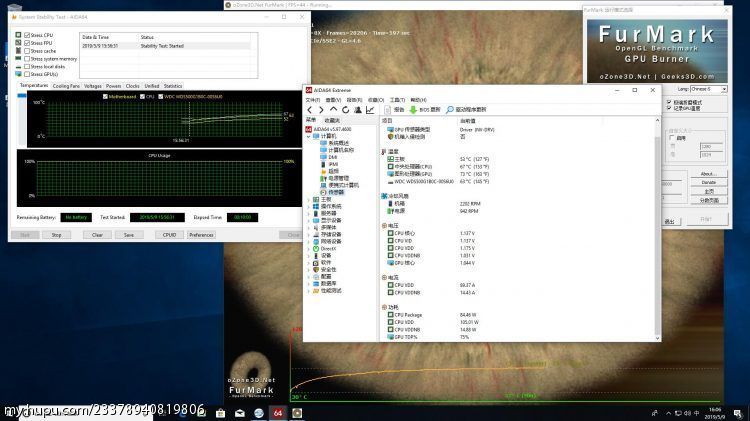The width and height of the screenshot is (750, 421).
Task: Click the driver update magnifier icon
Action: click(450, 110)
